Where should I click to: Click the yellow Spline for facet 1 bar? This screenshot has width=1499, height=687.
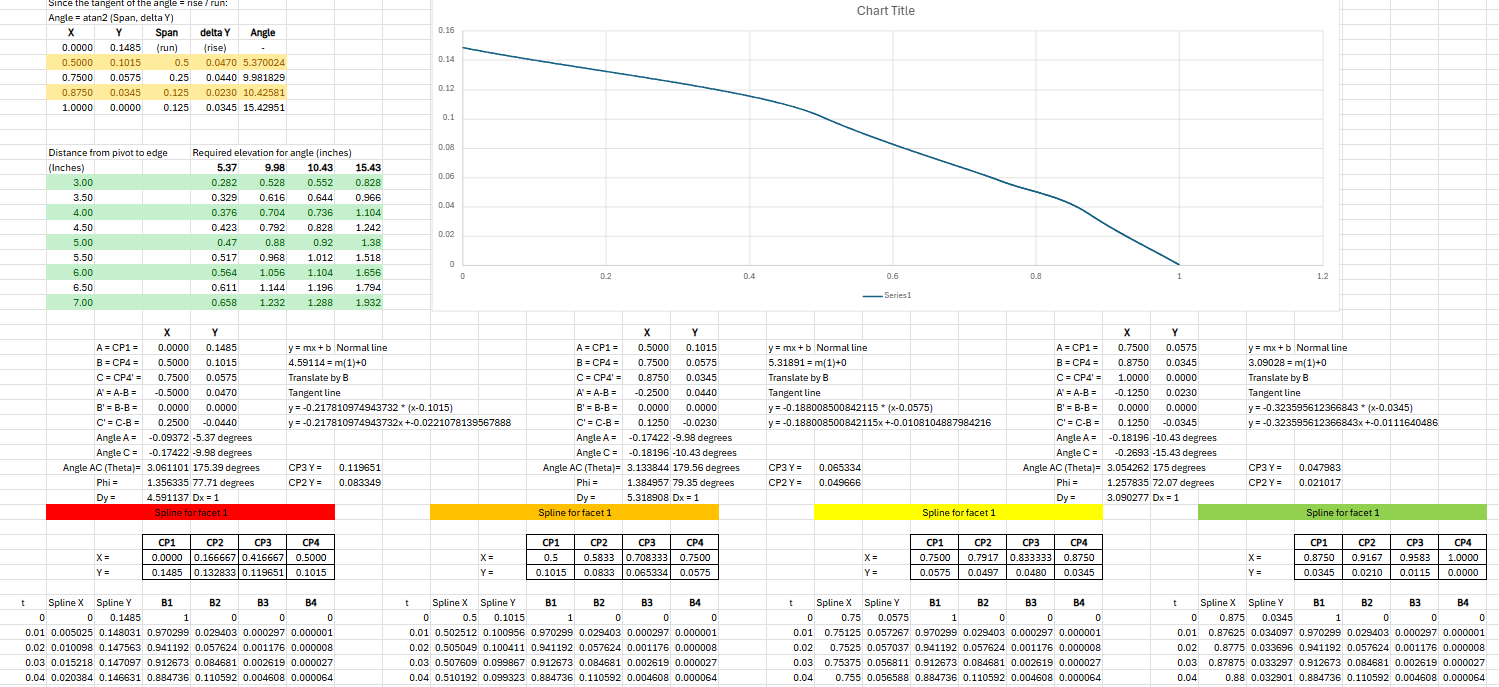(x=958, y=512)
